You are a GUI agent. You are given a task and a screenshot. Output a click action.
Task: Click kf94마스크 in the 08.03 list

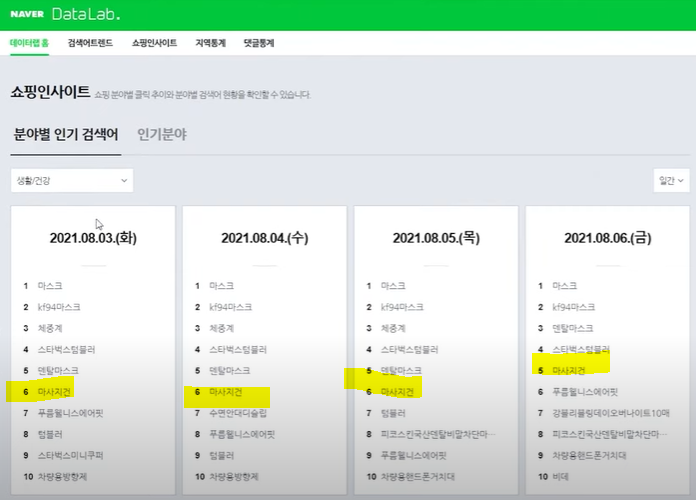(x=59, y=307)
